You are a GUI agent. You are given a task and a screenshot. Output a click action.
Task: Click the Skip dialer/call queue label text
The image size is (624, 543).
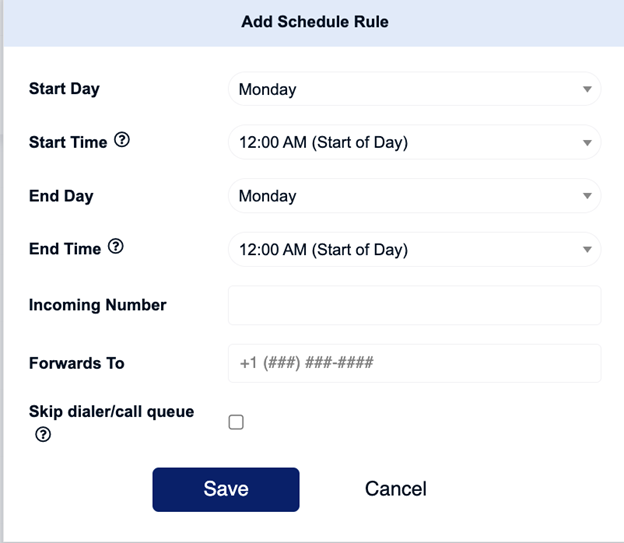point(111,412)
